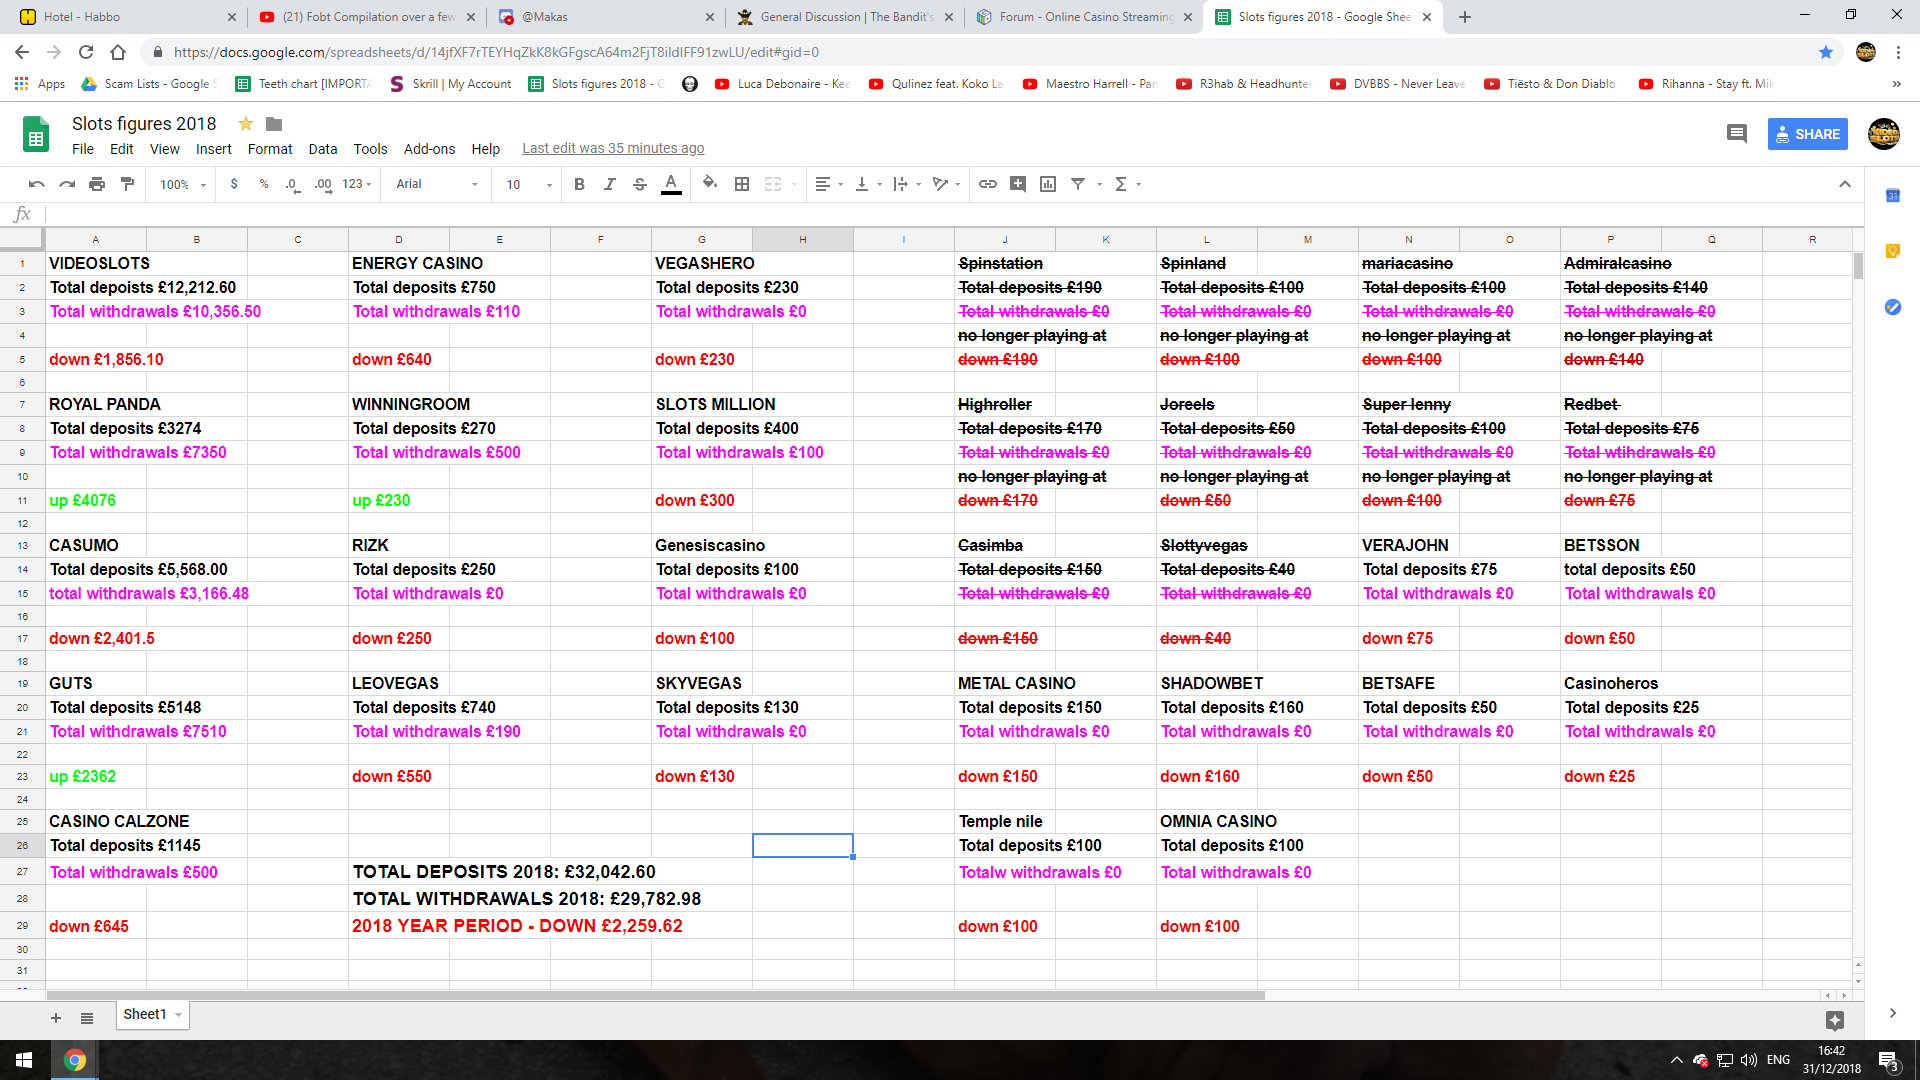
Task: Open the text color picker
Action: (671, 184)
